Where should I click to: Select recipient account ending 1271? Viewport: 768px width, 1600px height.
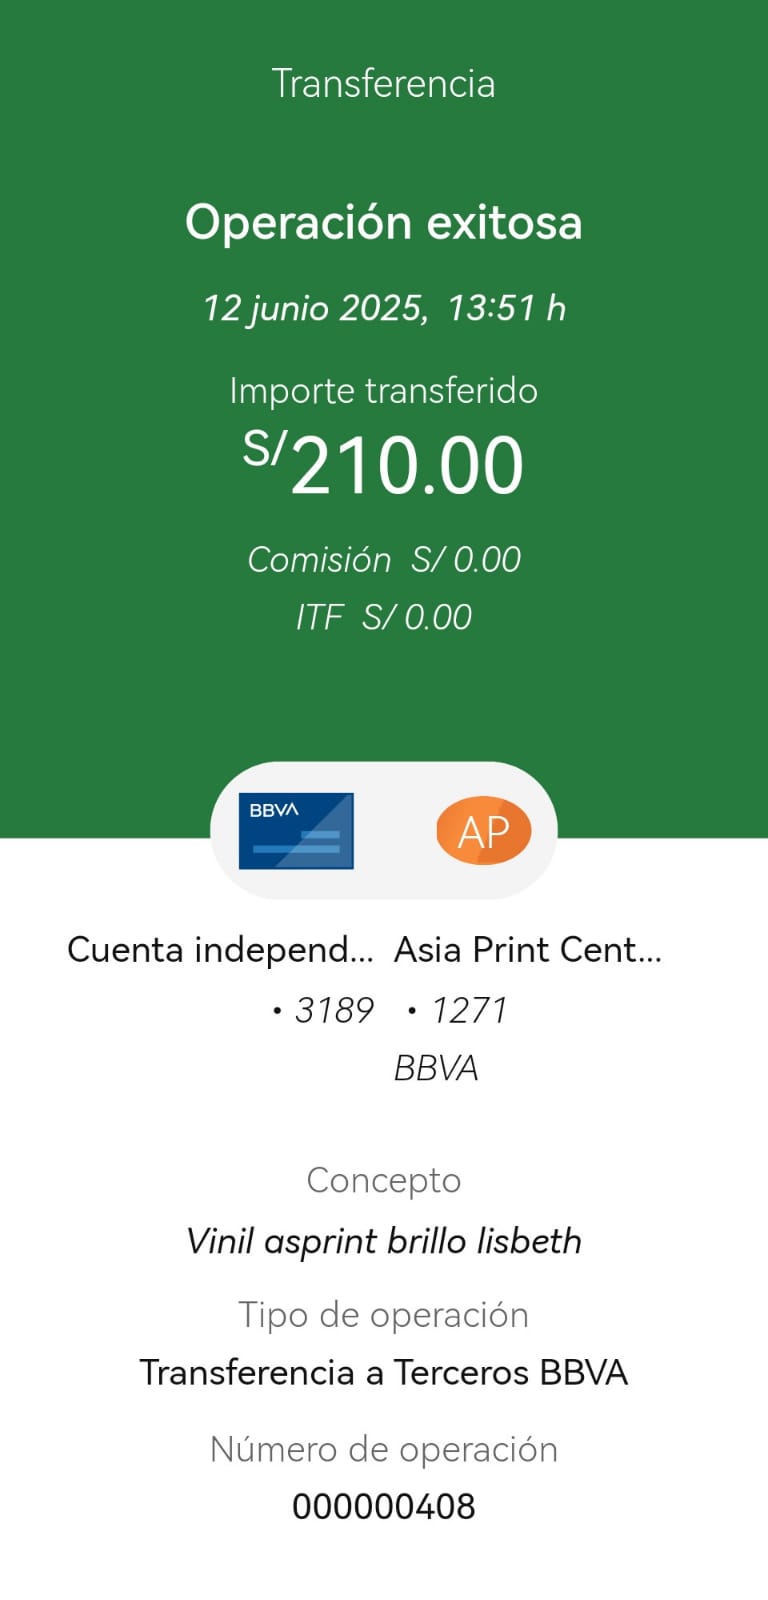pyautogui.click(x=458, y=1010)
